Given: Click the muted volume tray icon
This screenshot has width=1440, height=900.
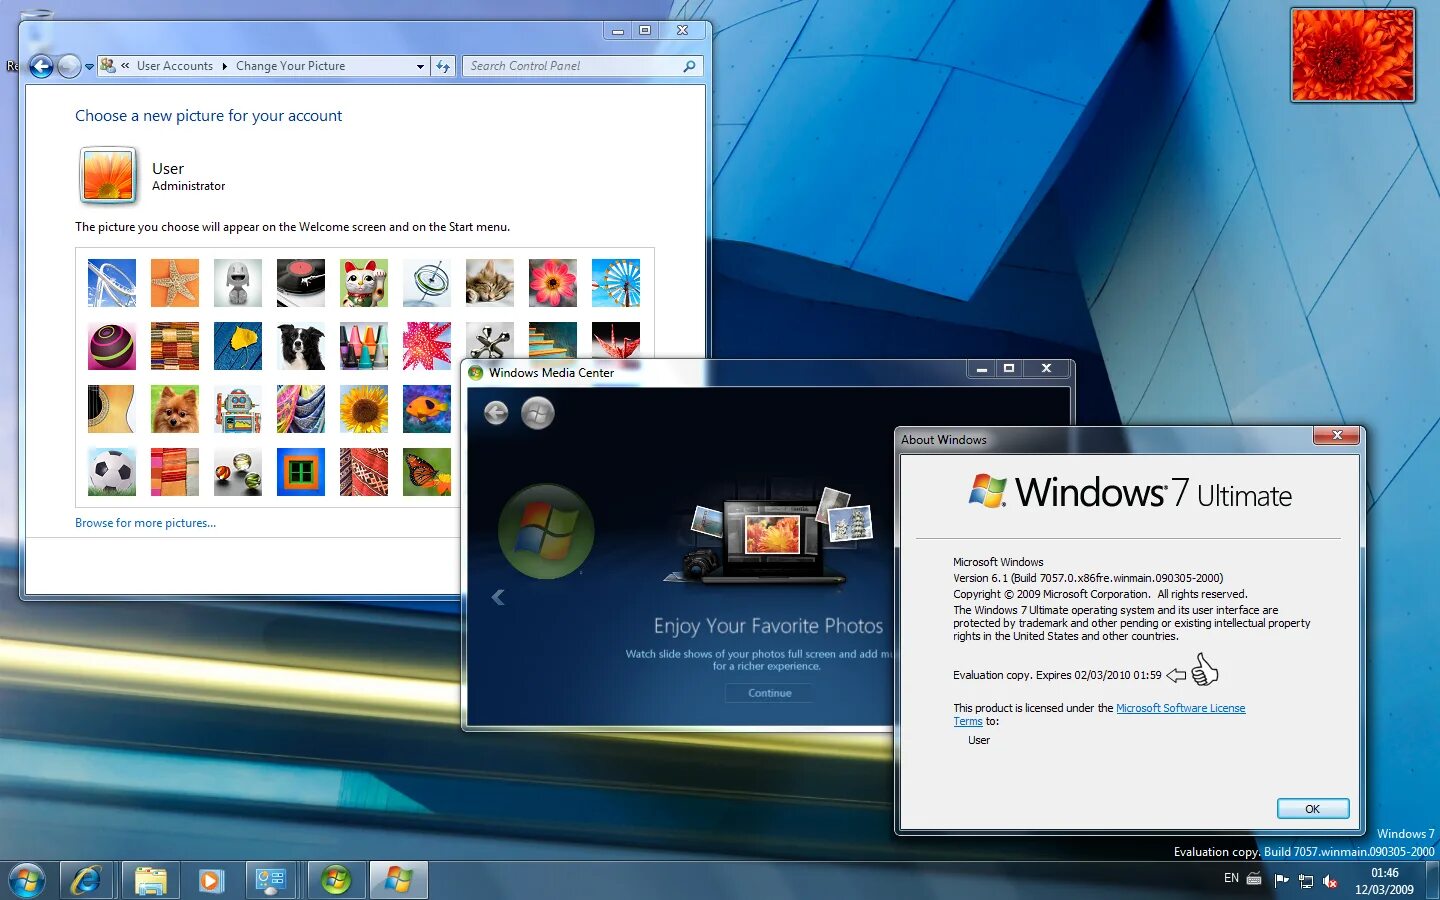Looking at the screenshot, I should [x=1330, y=881].
